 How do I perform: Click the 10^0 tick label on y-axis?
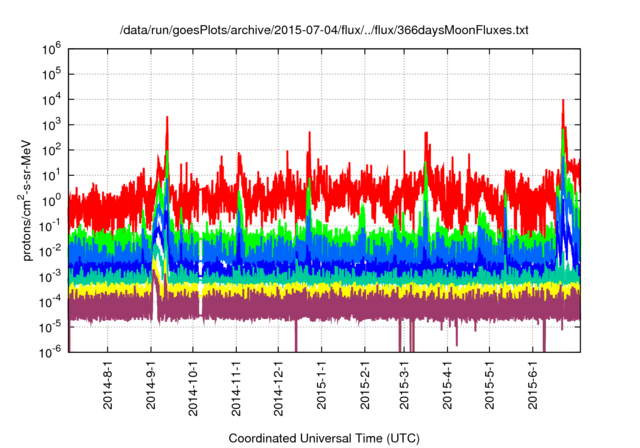52,199
